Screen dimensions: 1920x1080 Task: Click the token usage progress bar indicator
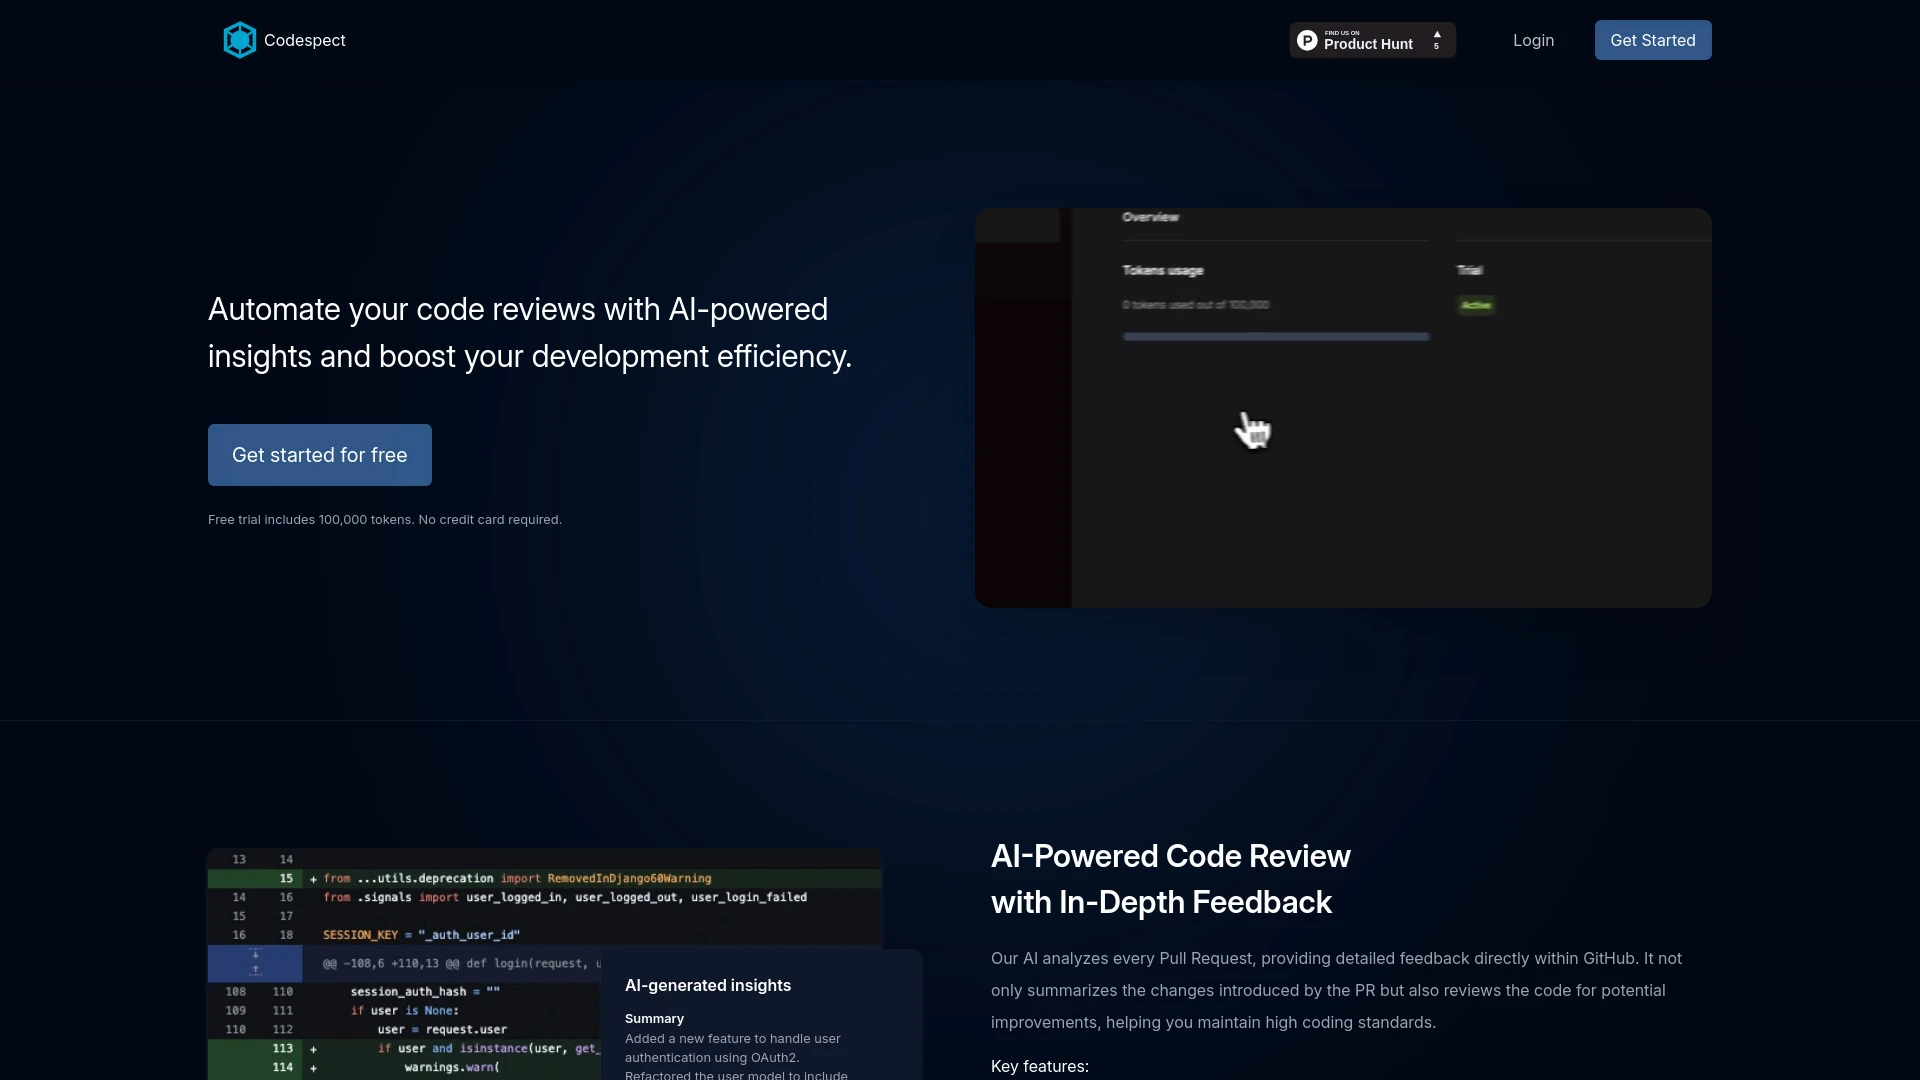point(1275,336)
